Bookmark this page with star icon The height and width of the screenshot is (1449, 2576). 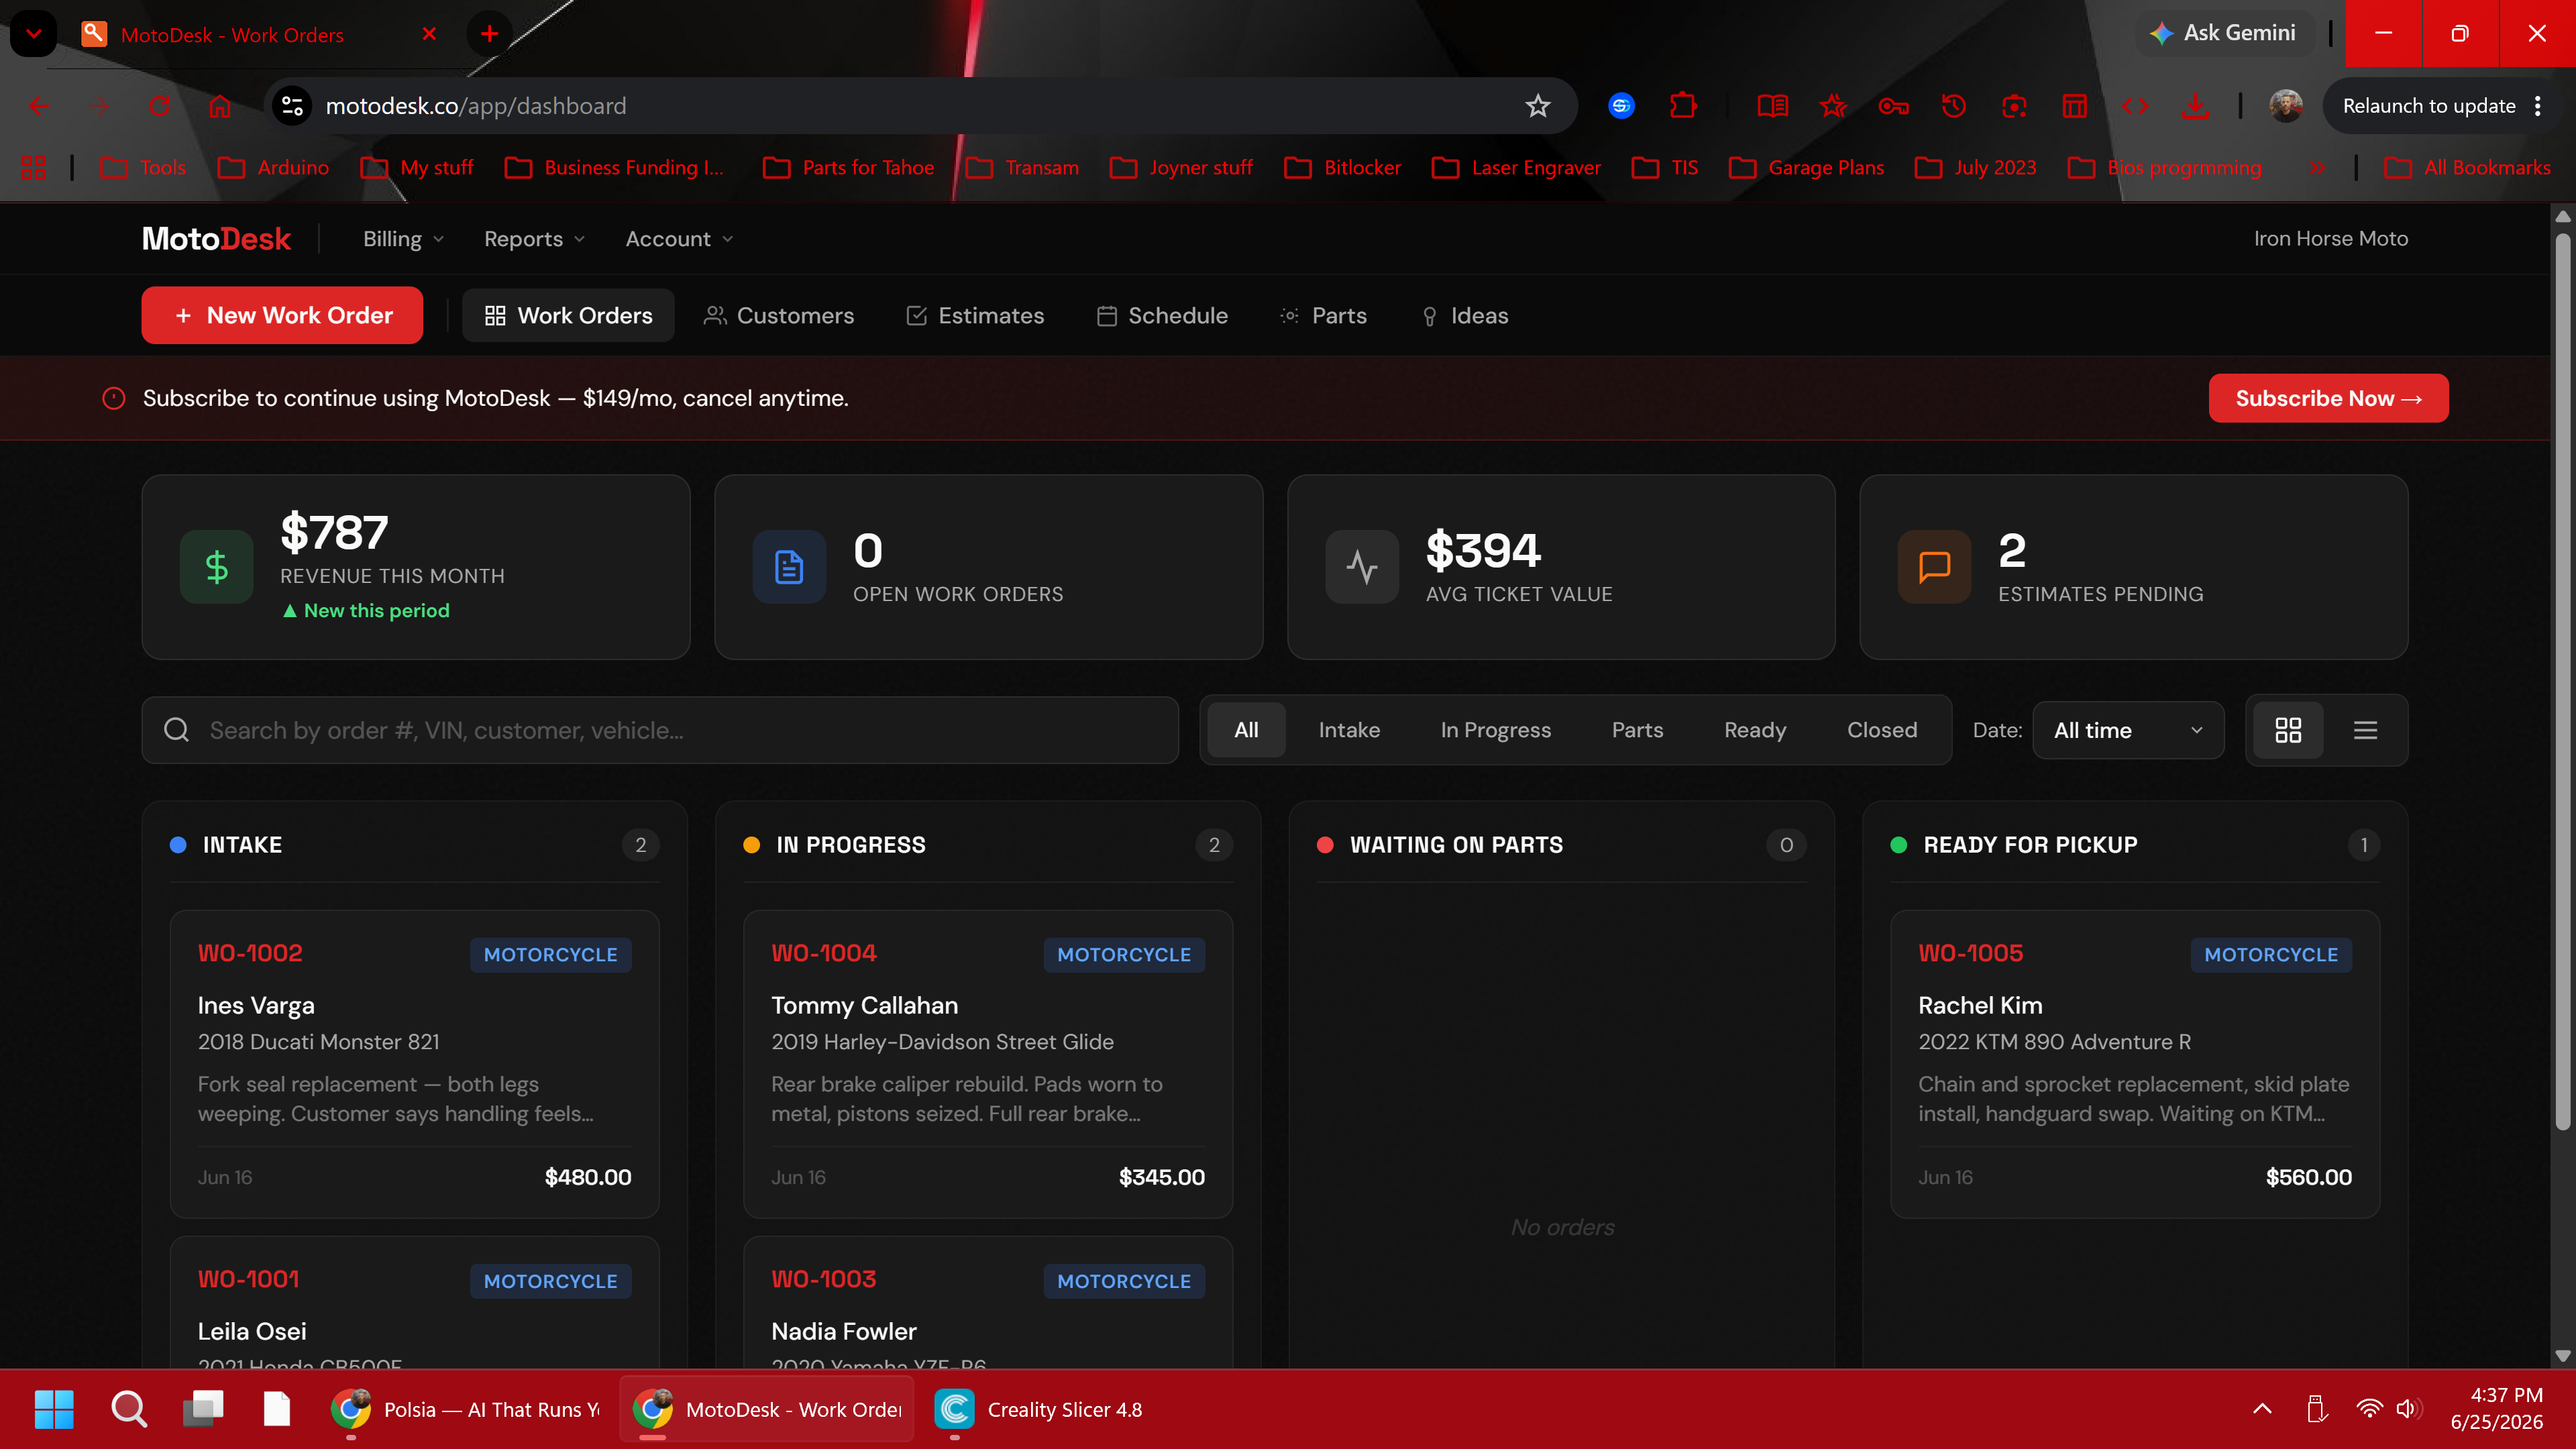click(1537, 106)
